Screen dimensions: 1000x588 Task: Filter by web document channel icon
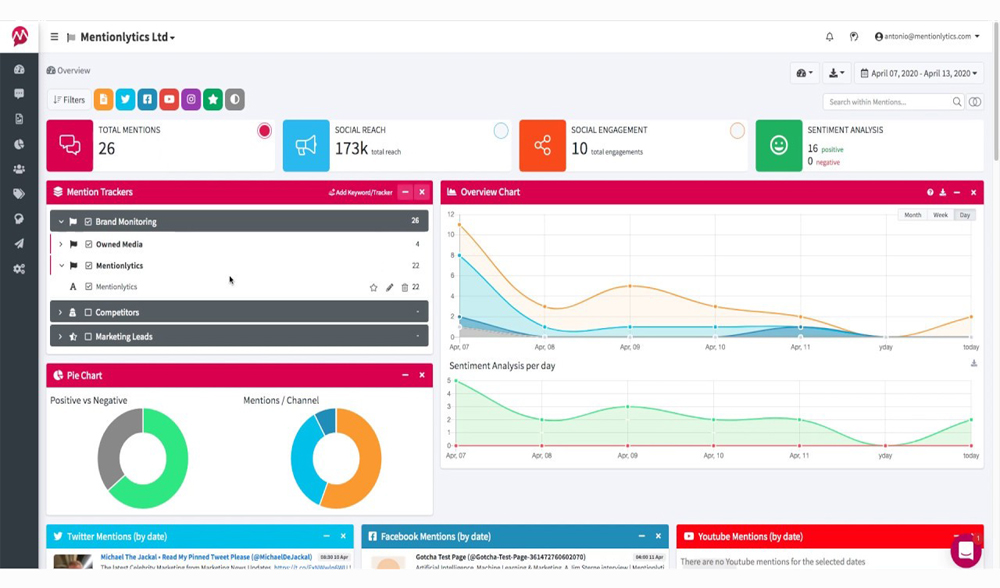pos(103,99)
